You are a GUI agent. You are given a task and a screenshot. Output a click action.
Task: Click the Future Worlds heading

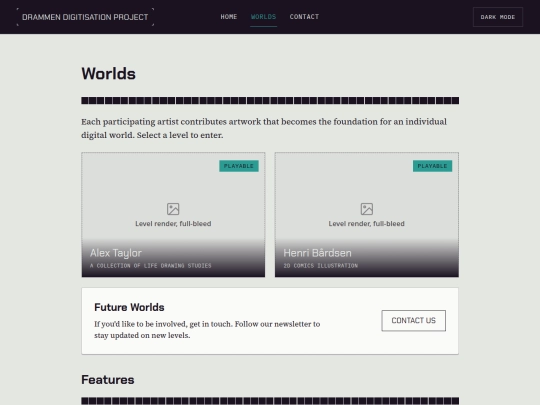tap(129, 307)
